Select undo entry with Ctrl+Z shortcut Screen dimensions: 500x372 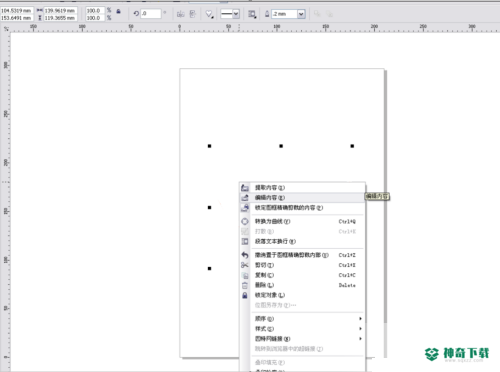coord(302,255)
